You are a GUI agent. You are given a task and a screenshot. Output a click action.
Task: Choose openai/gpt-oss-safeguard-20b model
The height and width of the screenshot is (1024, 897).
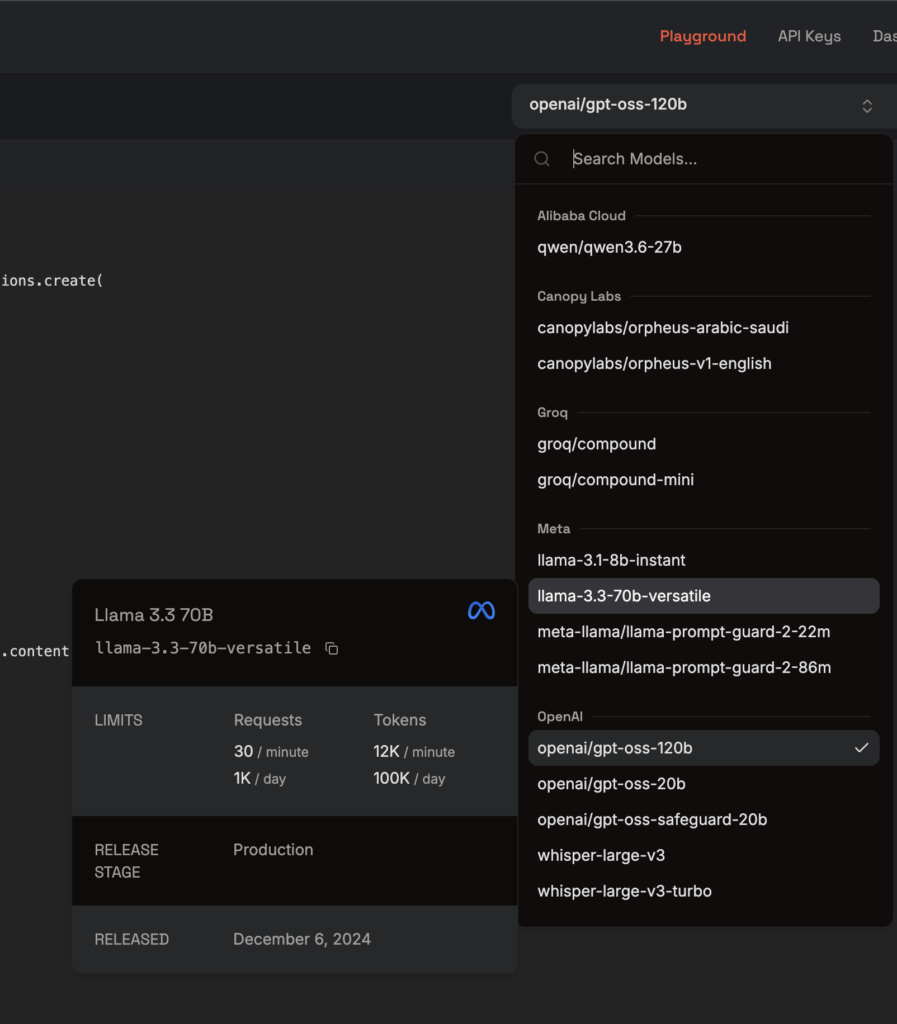[704, 820]
